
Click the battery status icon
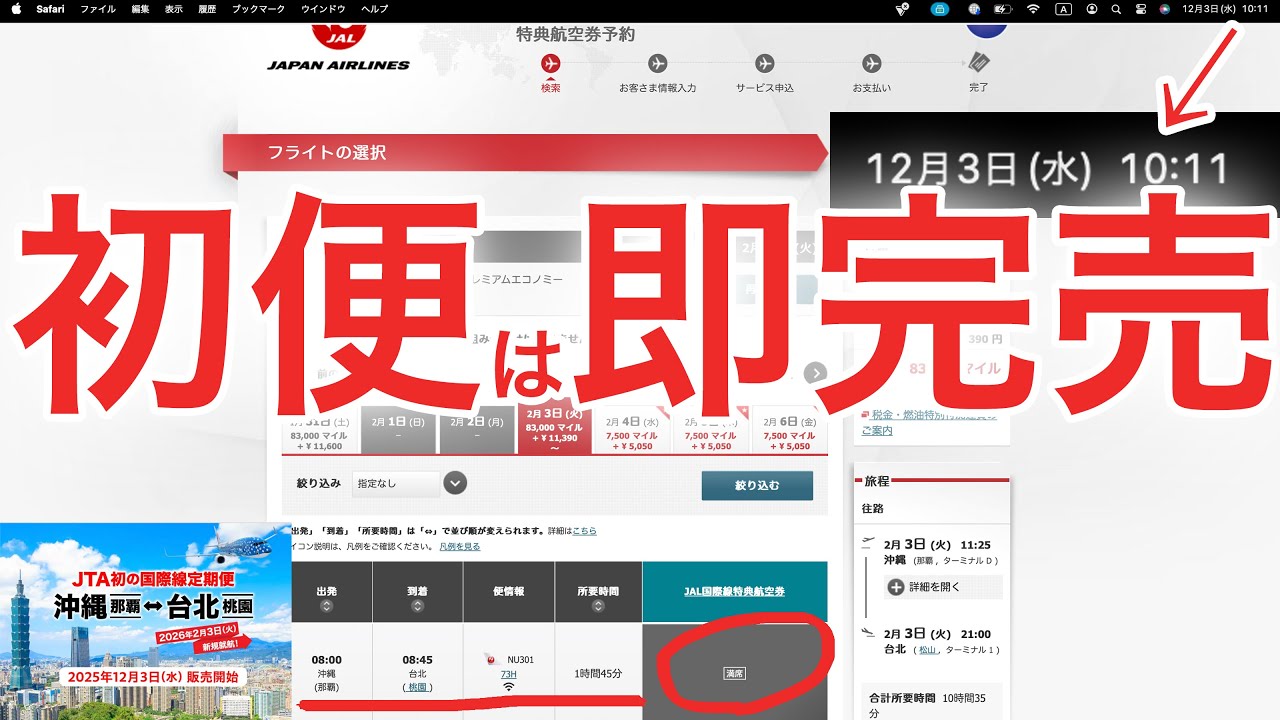click(1004, 8)
